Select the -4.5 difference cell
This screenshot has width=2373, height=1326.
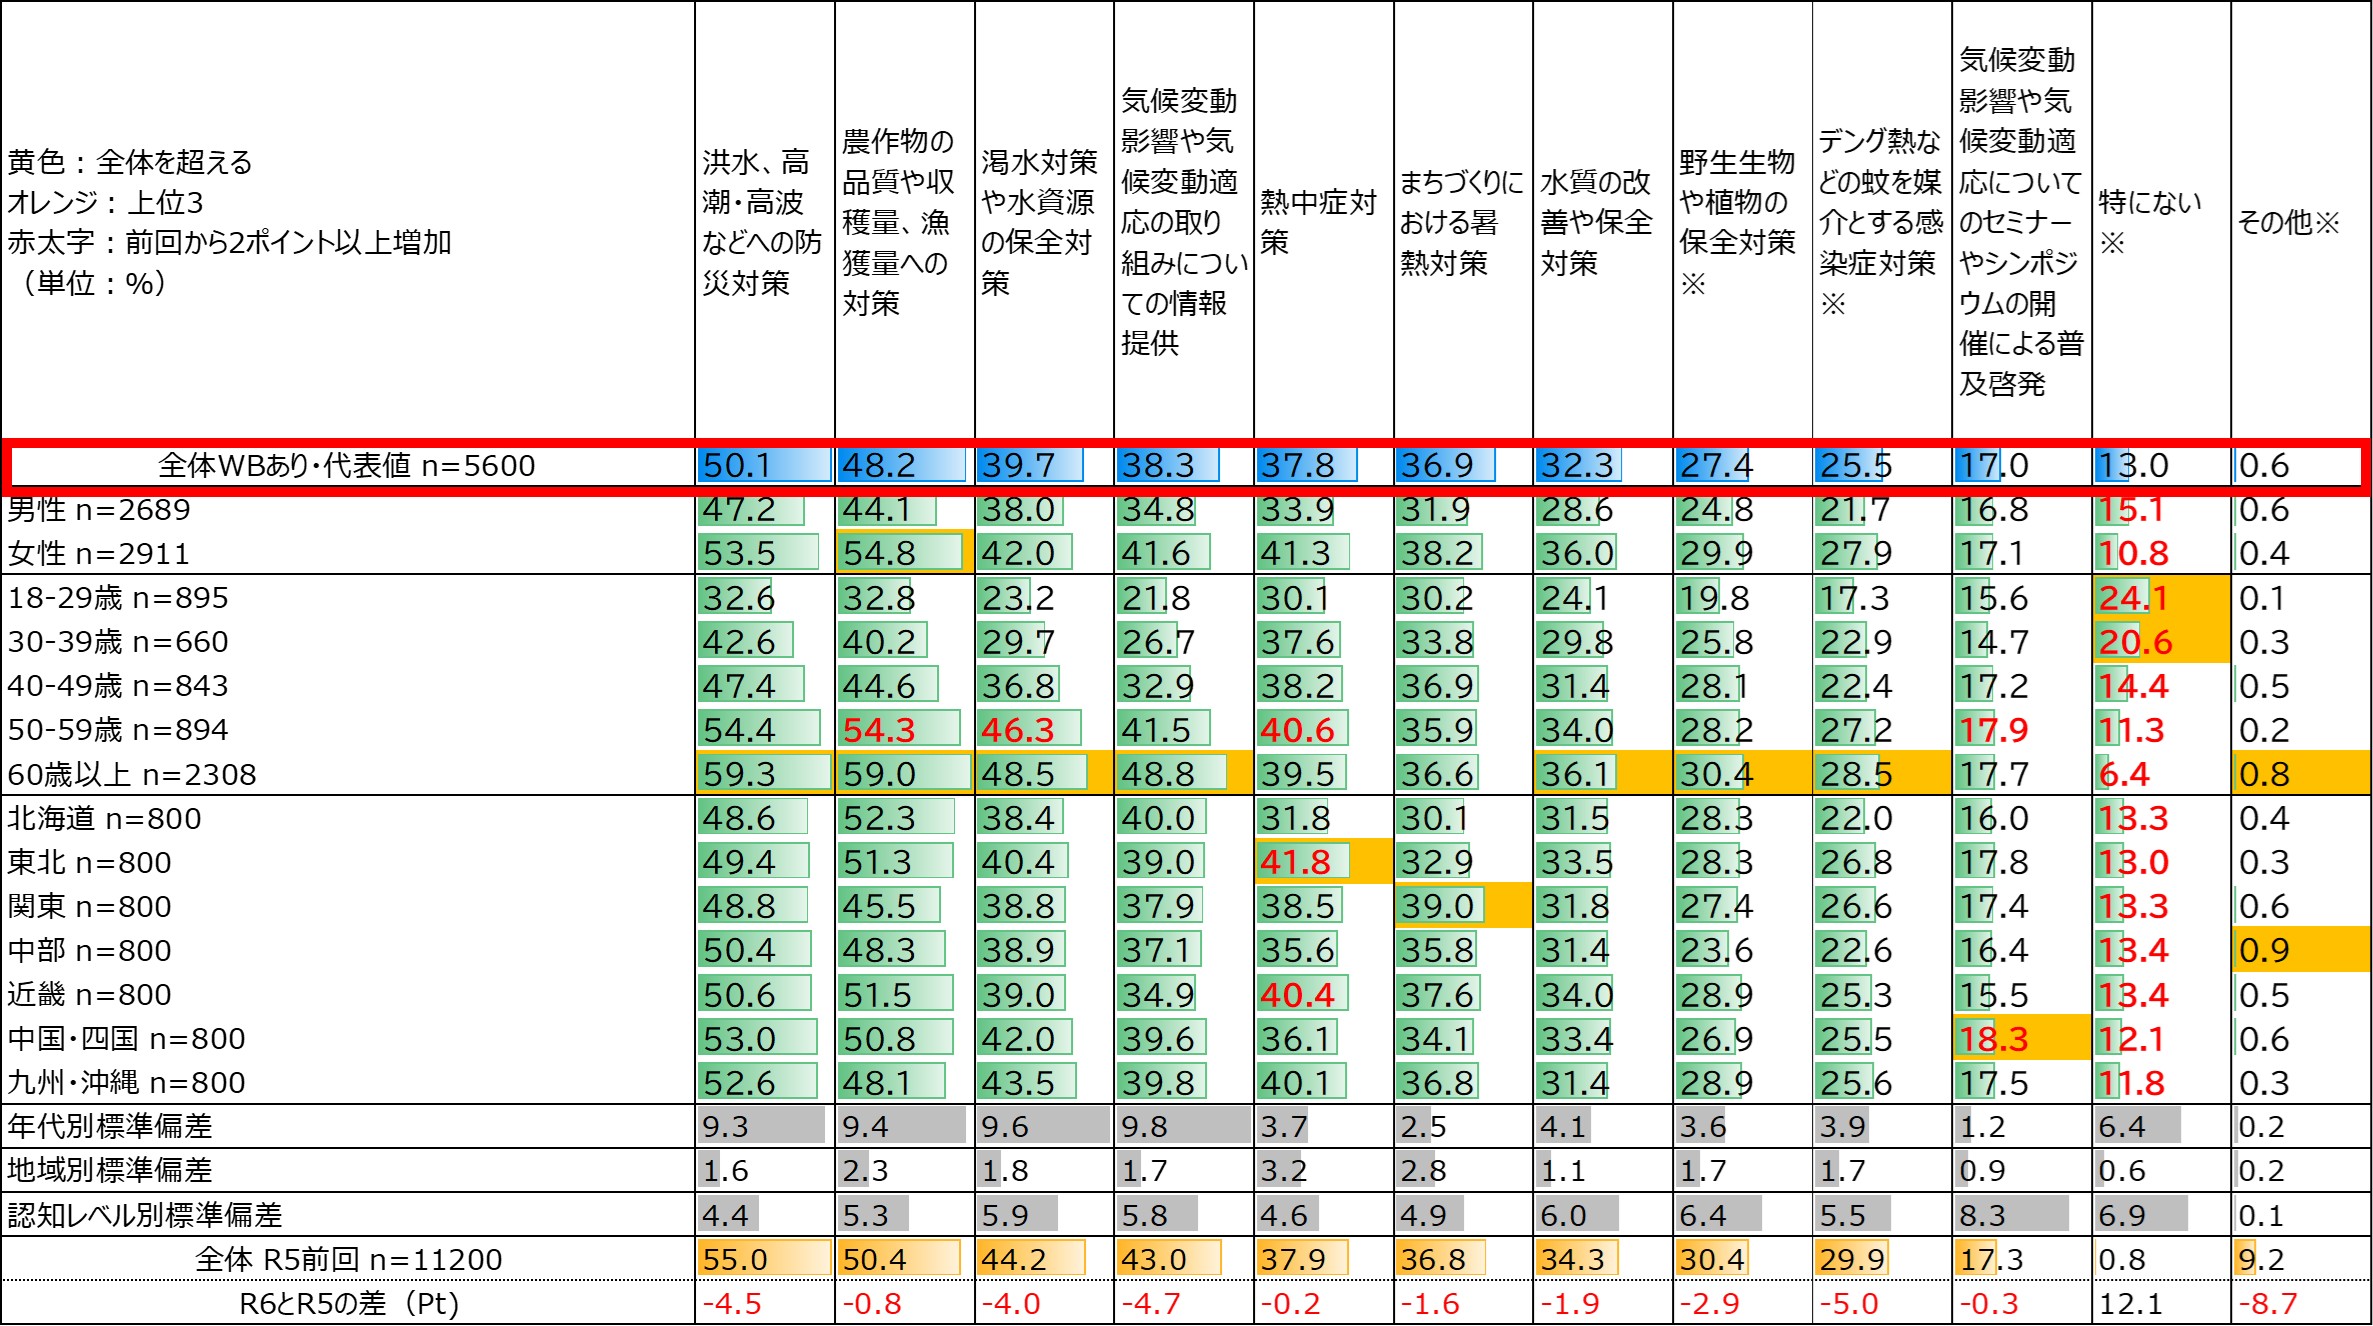732,1304
